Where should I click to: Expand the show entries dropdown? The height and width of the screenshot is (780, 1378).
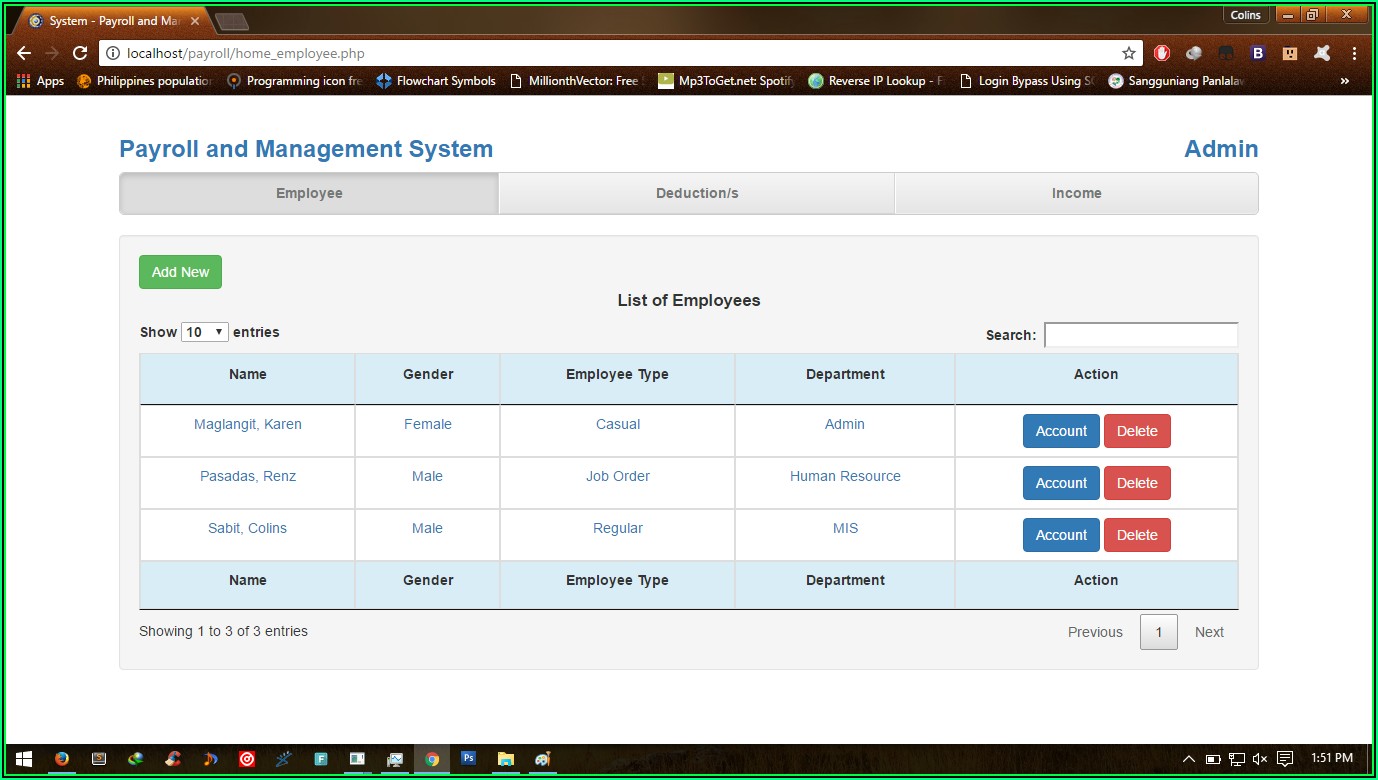(x=205, y=332)
